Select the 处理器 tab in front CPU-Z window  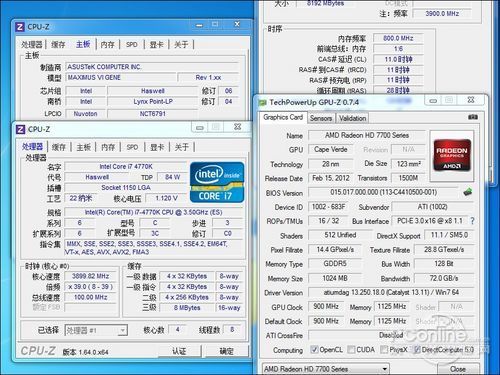tap(32, 147)
